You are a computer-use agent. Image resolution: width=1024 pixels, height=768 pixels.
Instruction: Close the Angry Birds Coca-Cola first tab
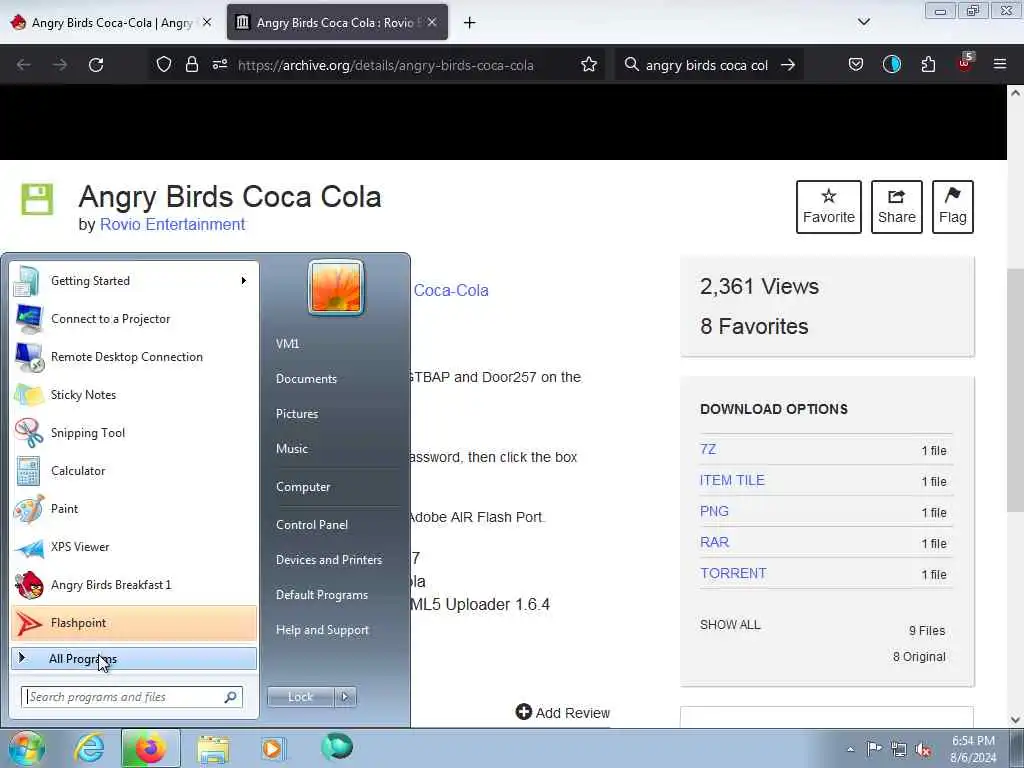(206, 22)
